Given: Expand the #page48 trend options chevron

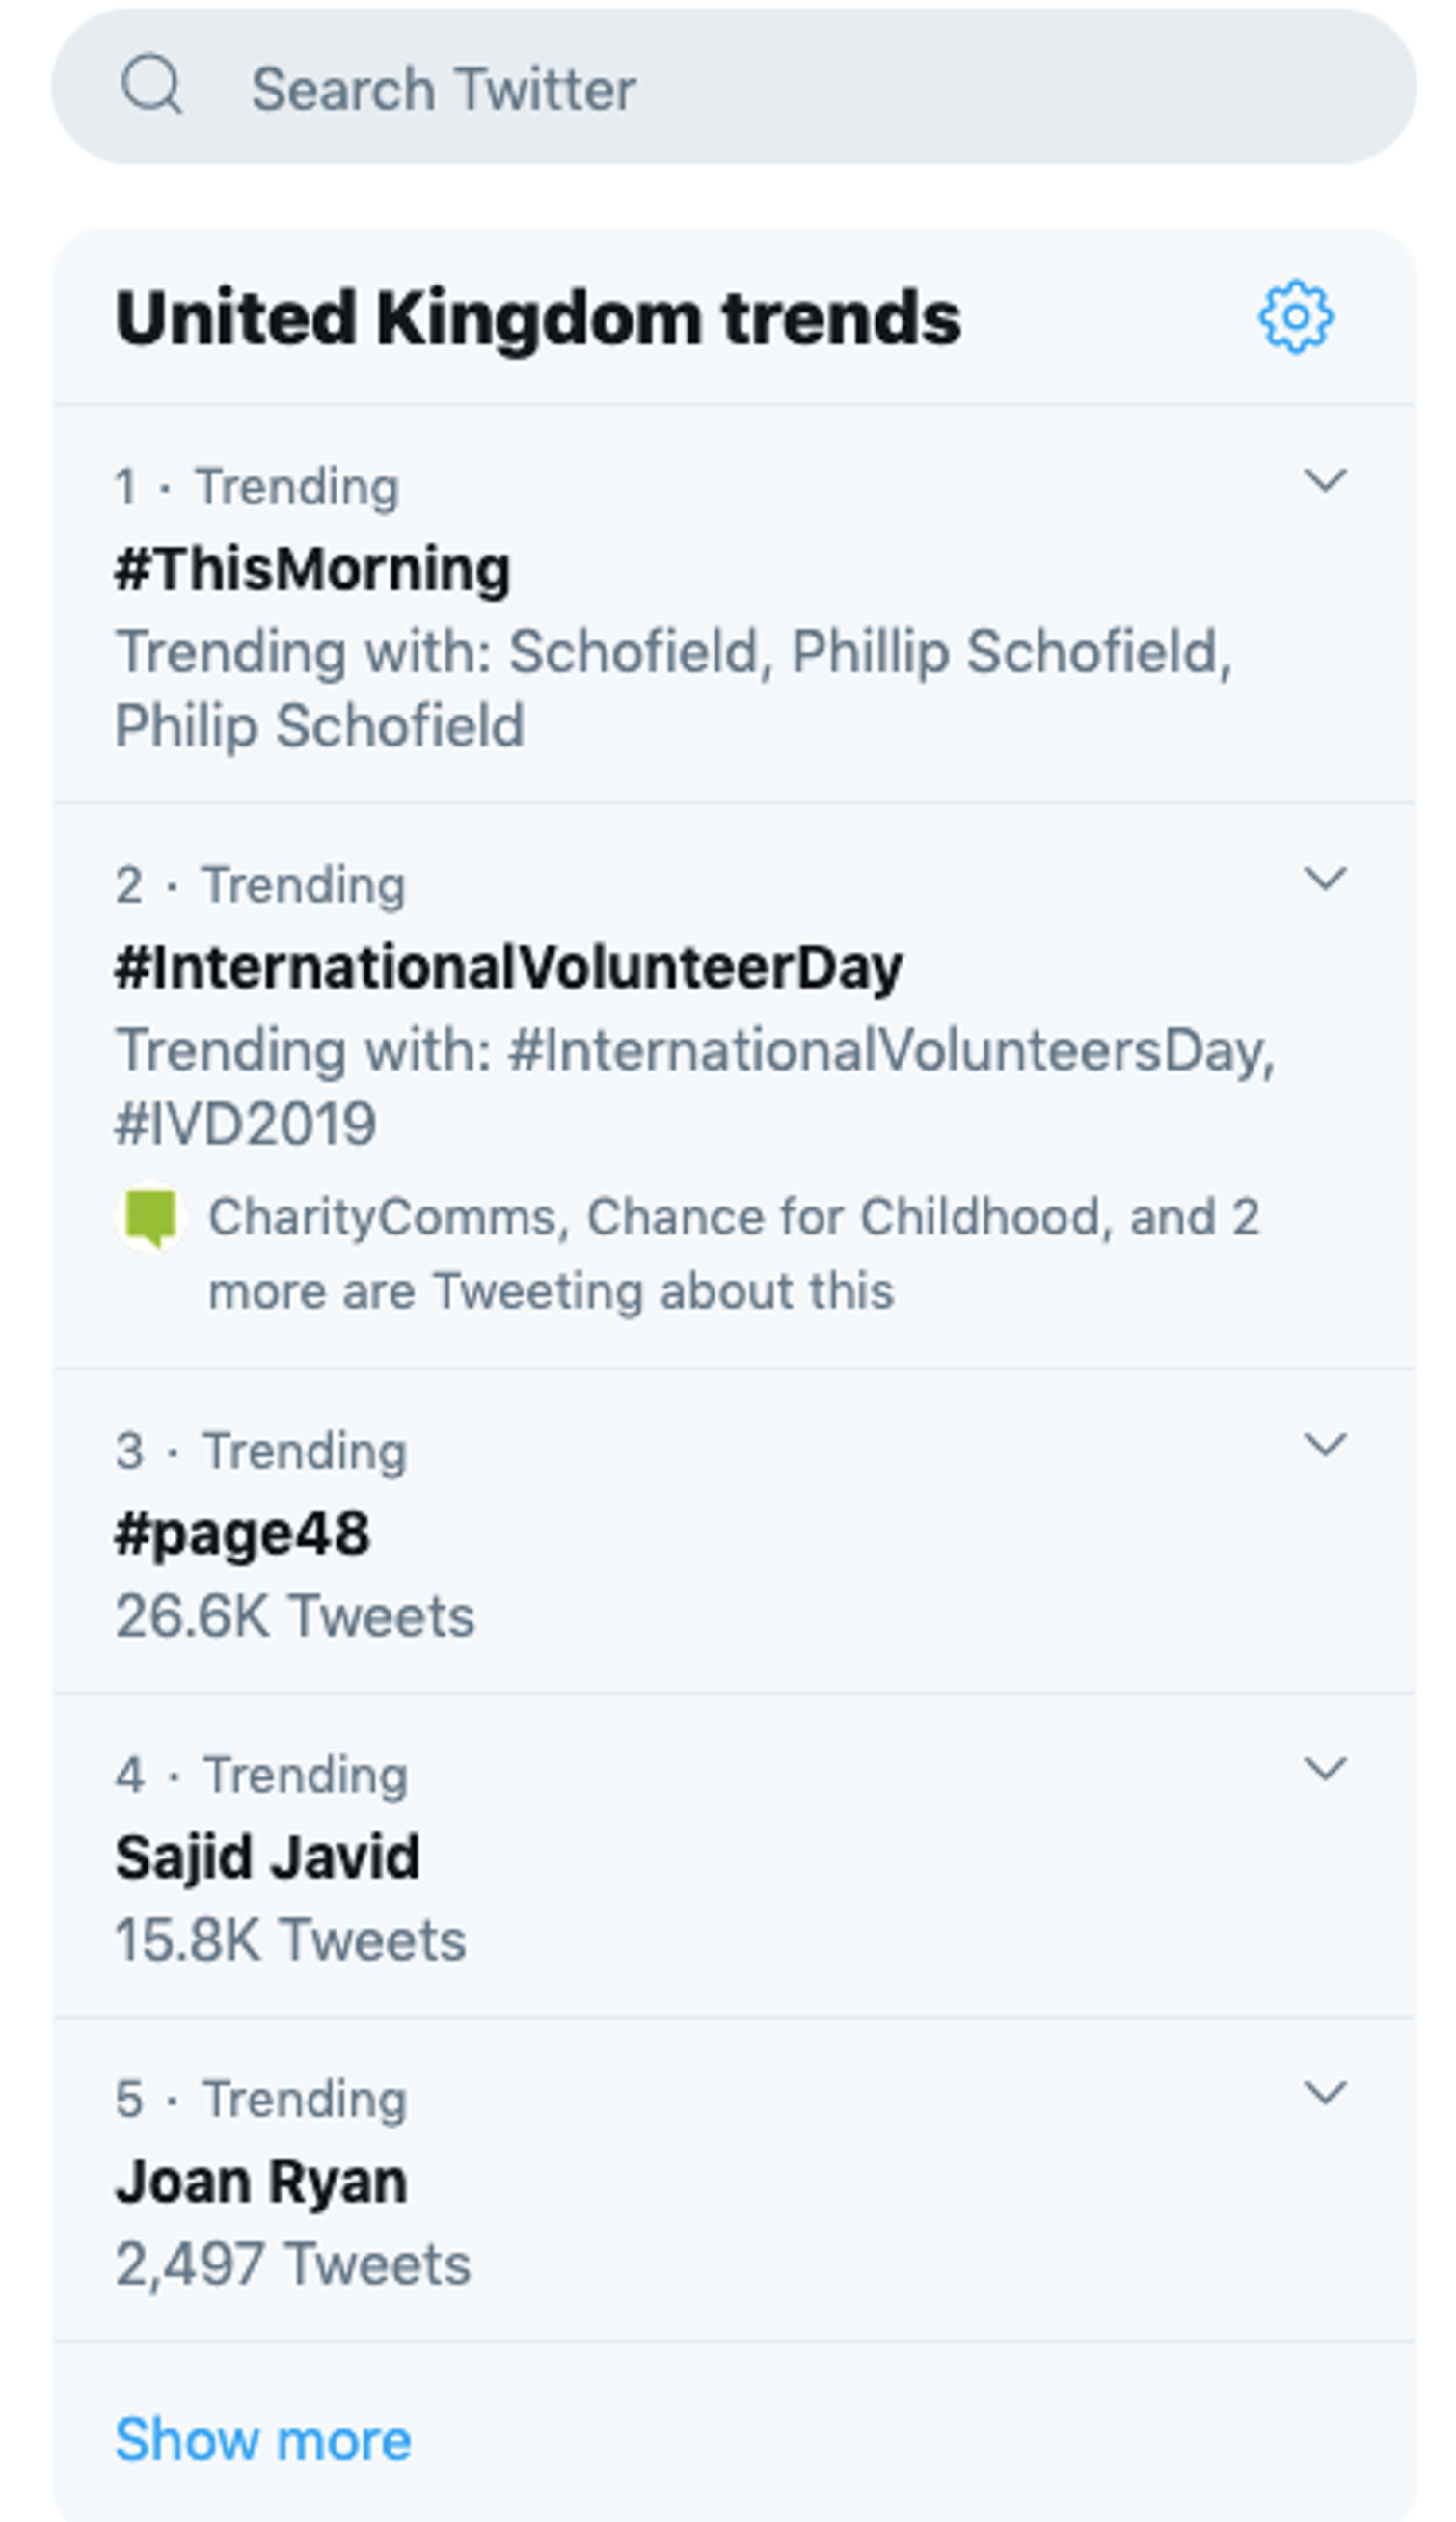Looking at the screenshot, I should (x=1325, y=1445).
